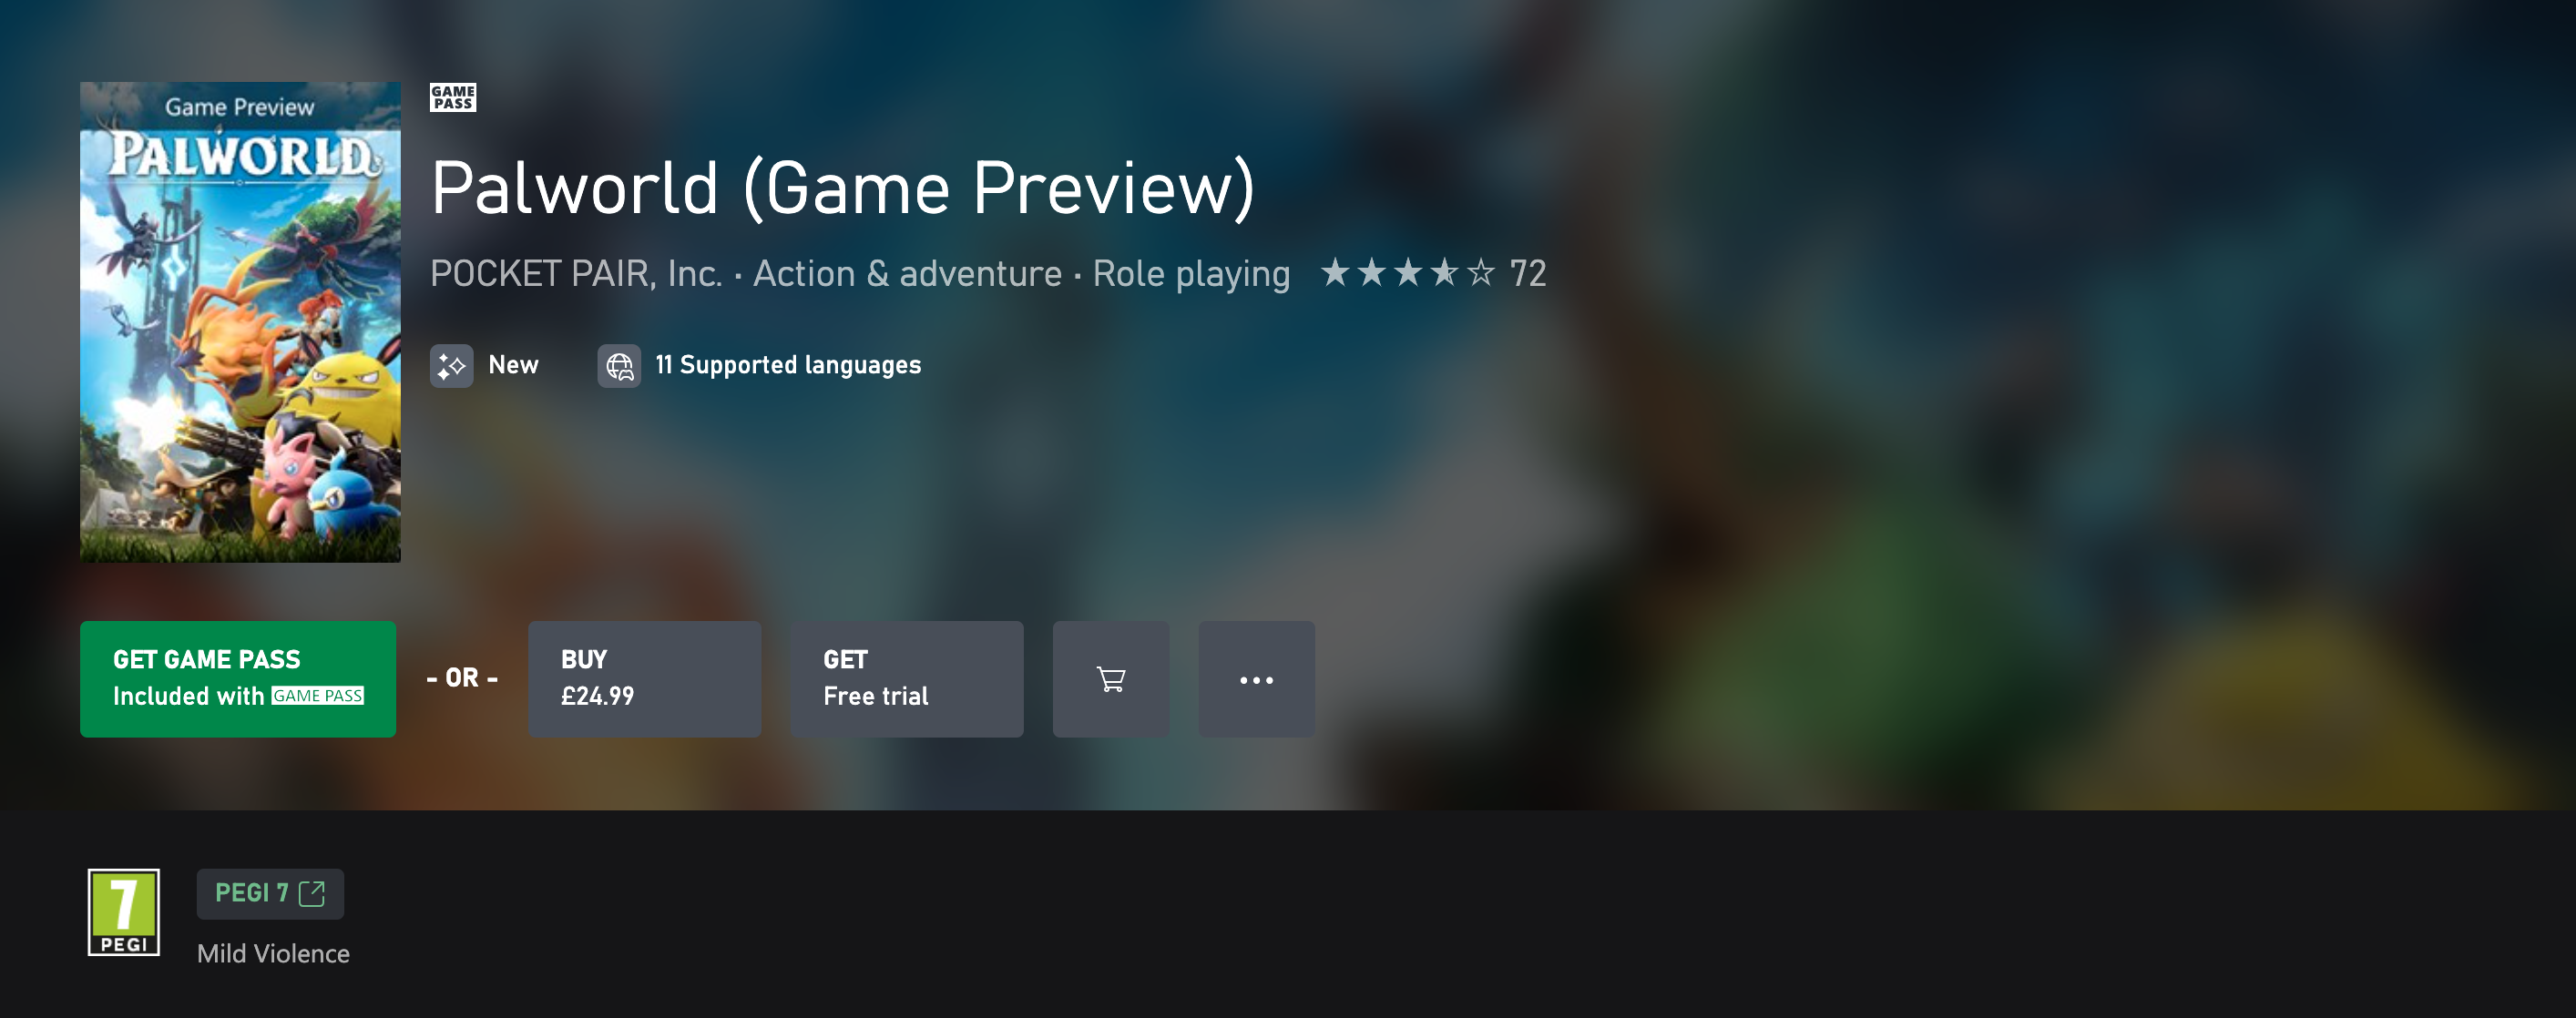Click the Game Preview thumbnail image

241,321
